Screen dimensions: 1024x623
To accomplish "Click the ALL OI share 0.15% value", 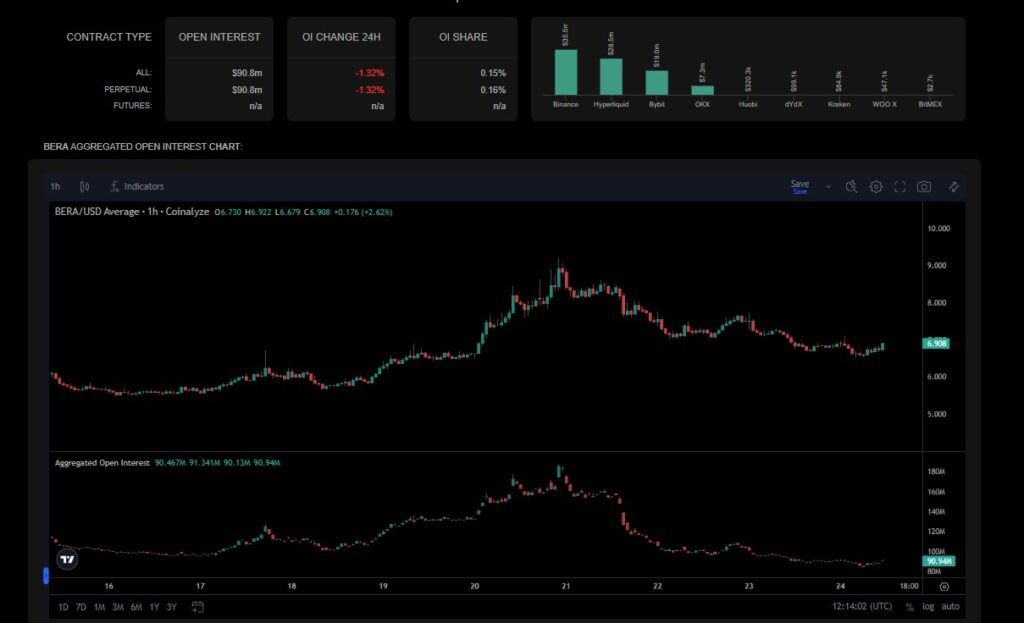I will coord(493,72).
